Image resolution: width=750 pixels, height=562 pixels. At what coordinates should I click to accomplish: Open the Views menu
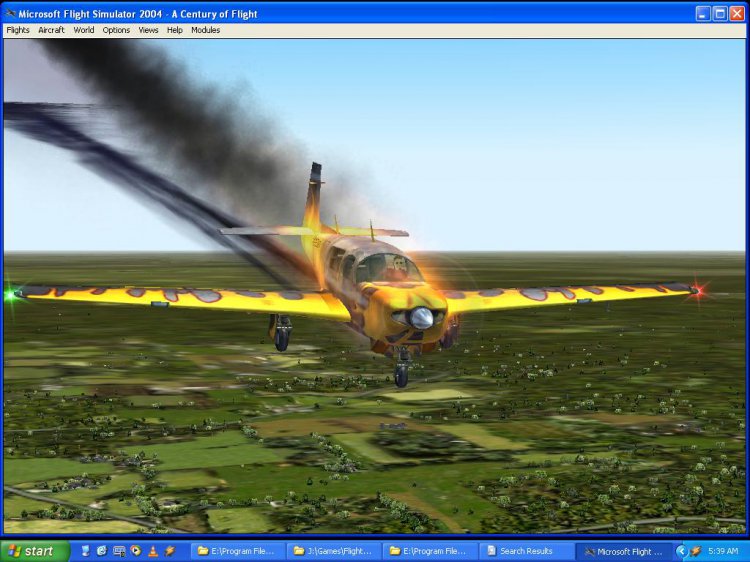(x=148, y=30)
